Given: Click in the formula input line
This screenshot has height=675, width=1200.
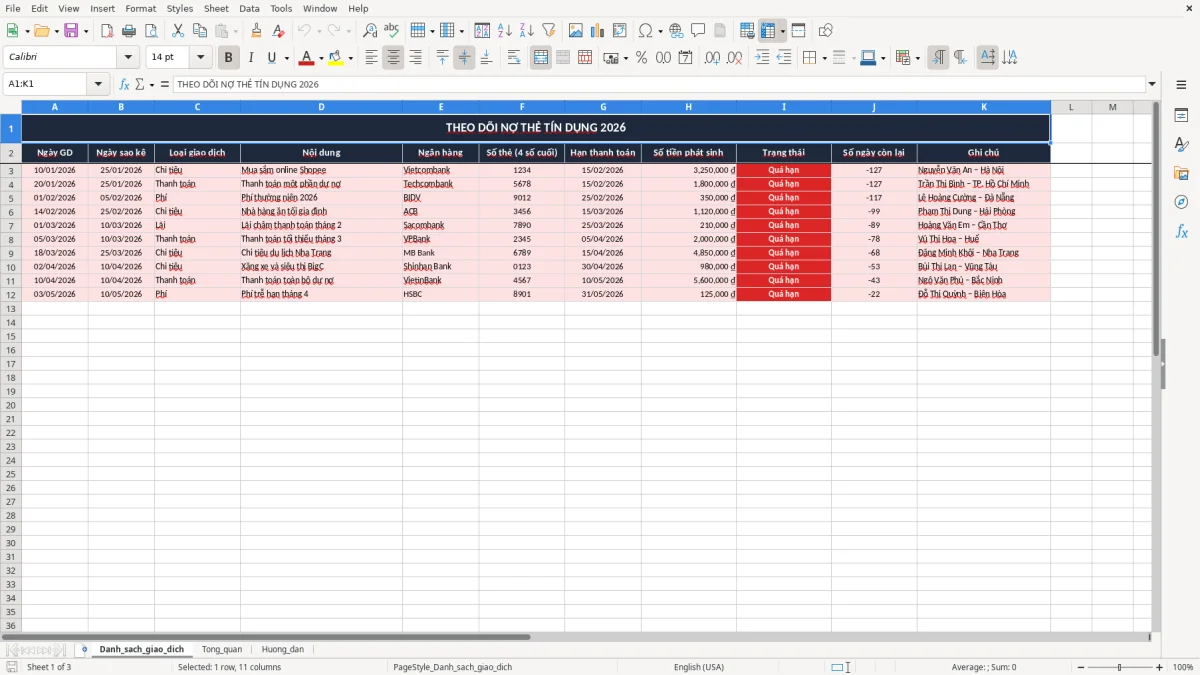Looking at the screenshot, I should [x=658, y=84].
